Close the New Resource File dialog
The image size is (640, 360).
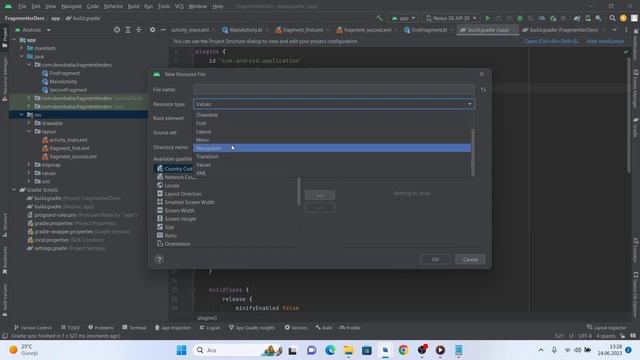482,74
